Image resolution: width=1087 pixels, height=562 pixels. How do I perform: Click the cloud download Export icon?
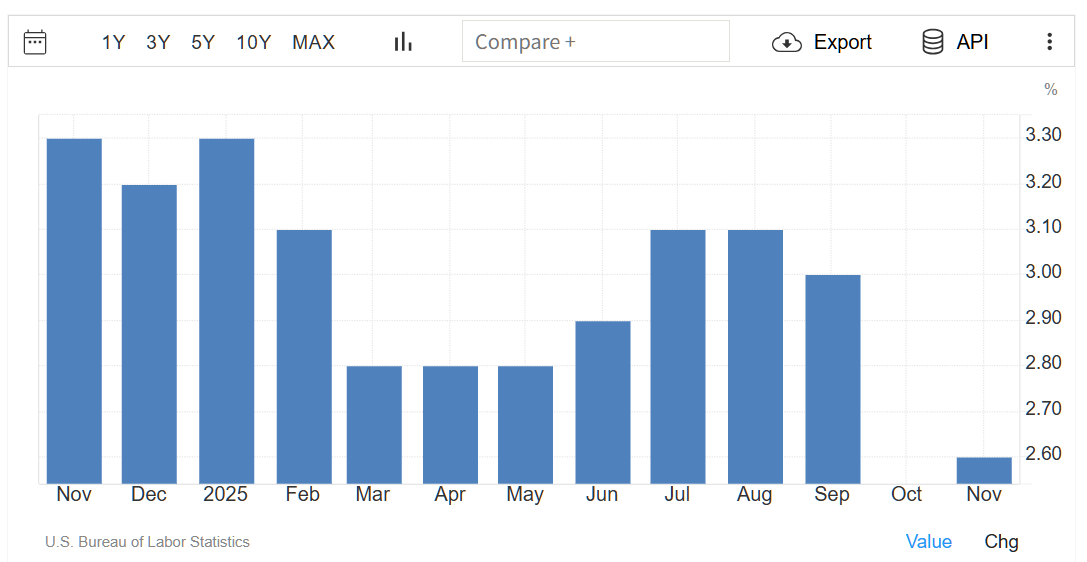787,42
